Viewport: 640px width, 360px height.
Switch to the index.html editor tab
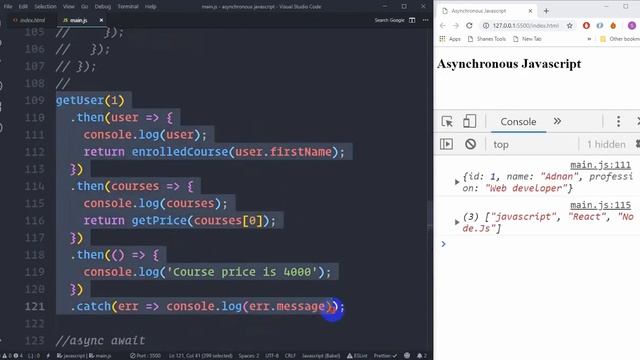coord(29,20)
